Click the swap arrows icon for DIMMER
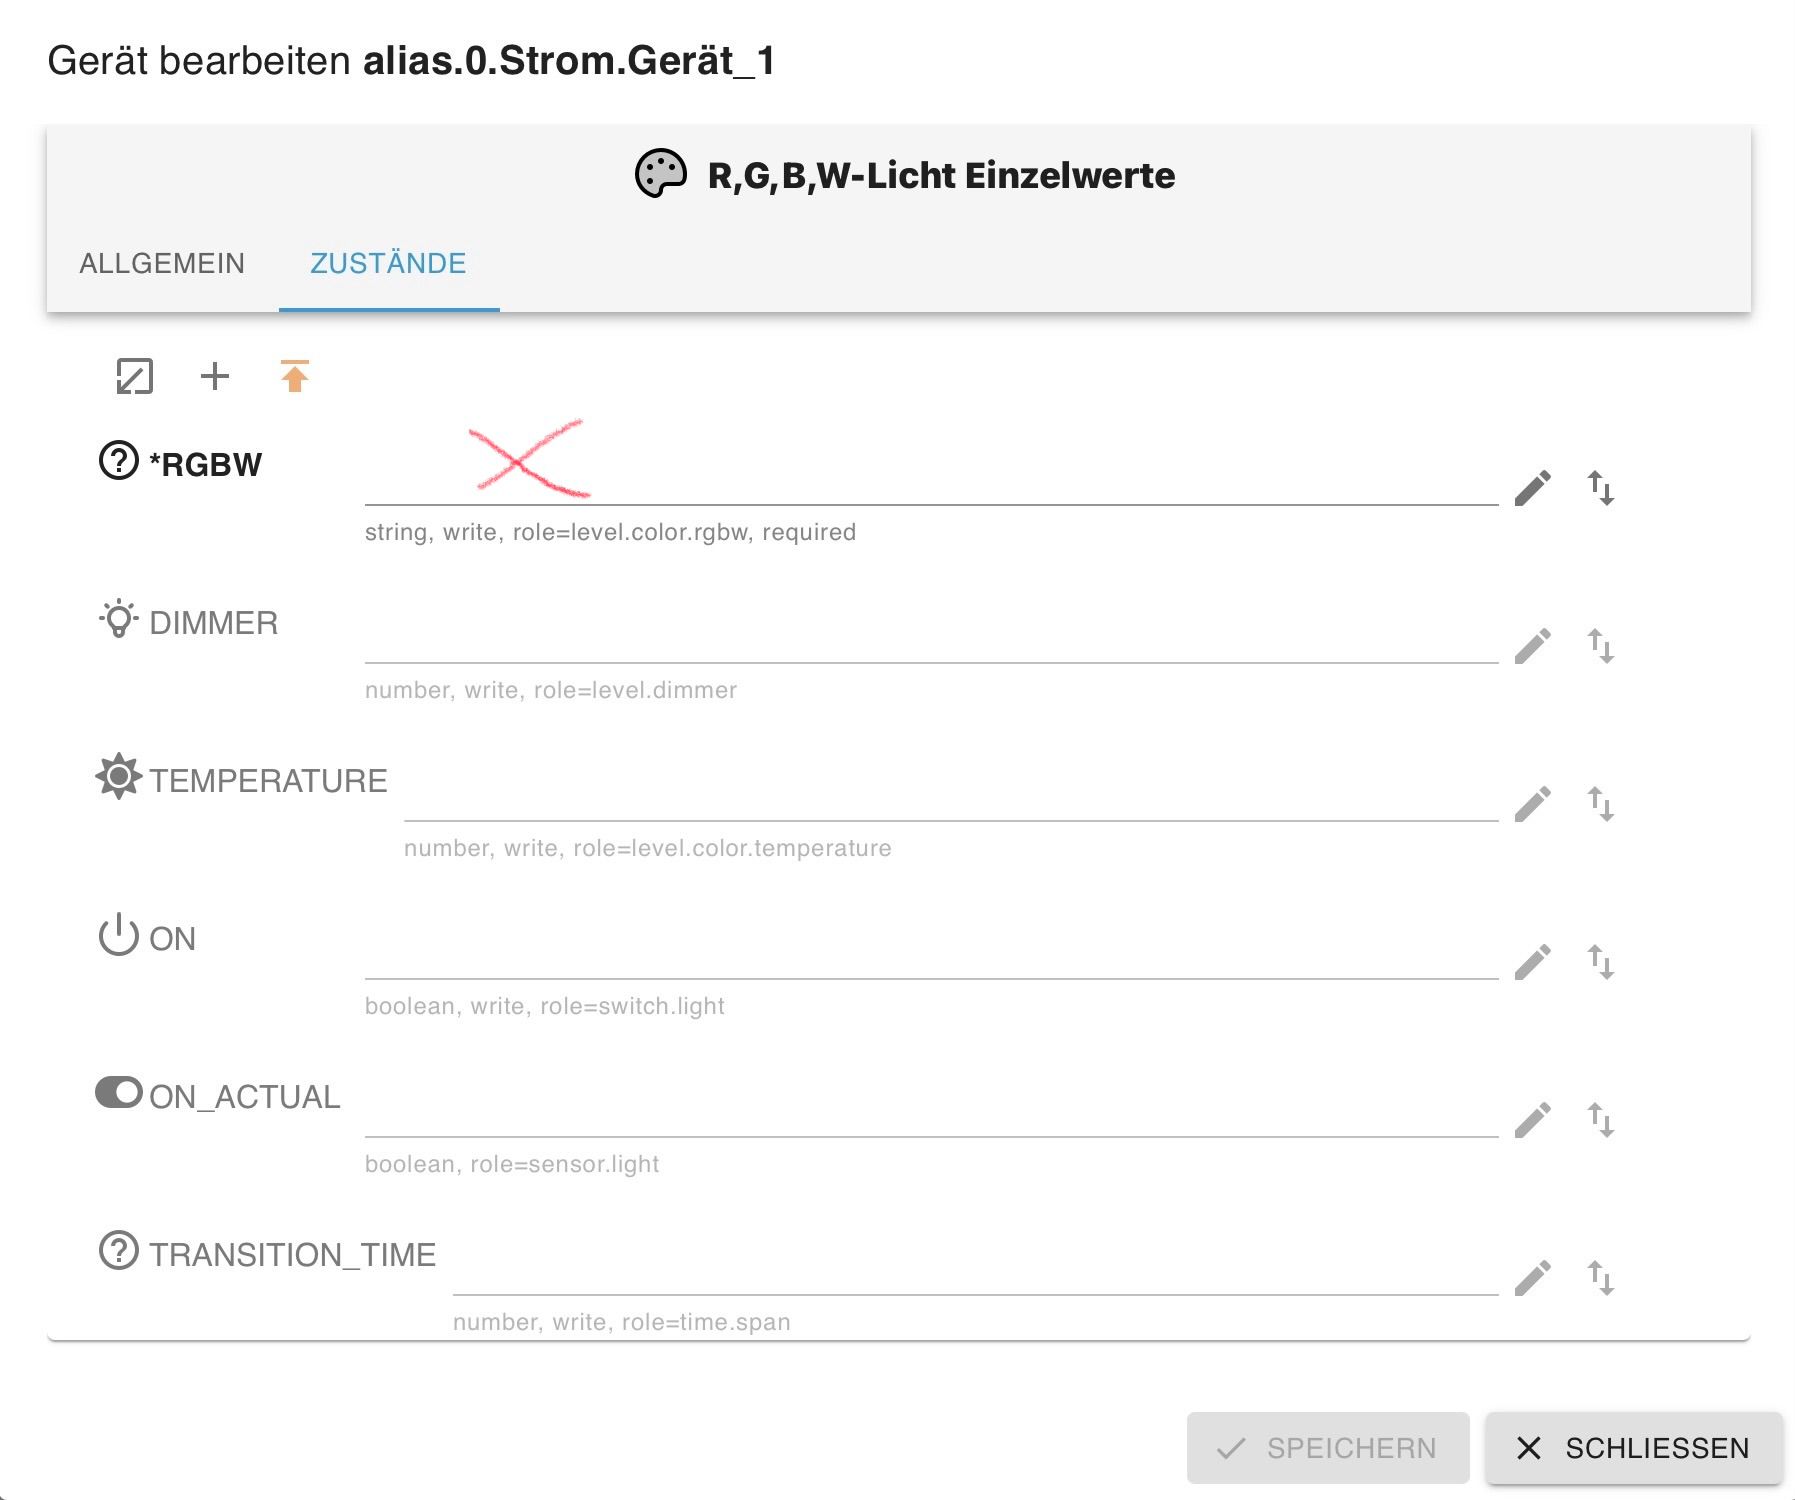This screenshot has width=1795, height=1500. [x=1600, y=646]
